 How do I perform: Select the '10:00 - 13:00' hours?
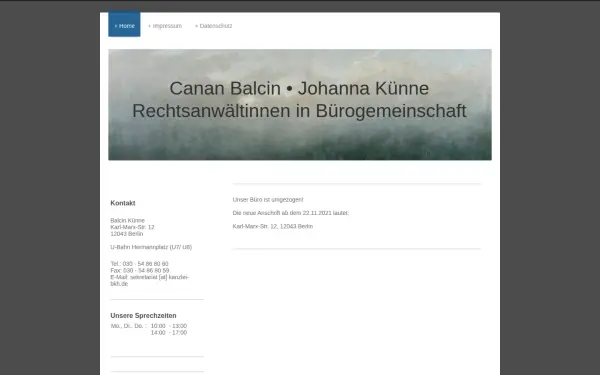pyautogui.click(x=169, y=326)
